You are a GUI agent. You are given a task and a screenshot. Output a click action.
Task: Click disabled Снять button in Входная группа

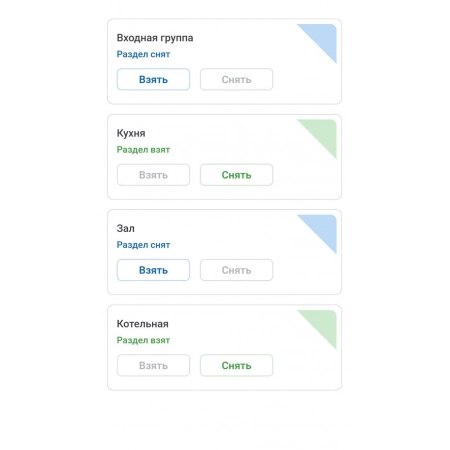tap(236, 79)
